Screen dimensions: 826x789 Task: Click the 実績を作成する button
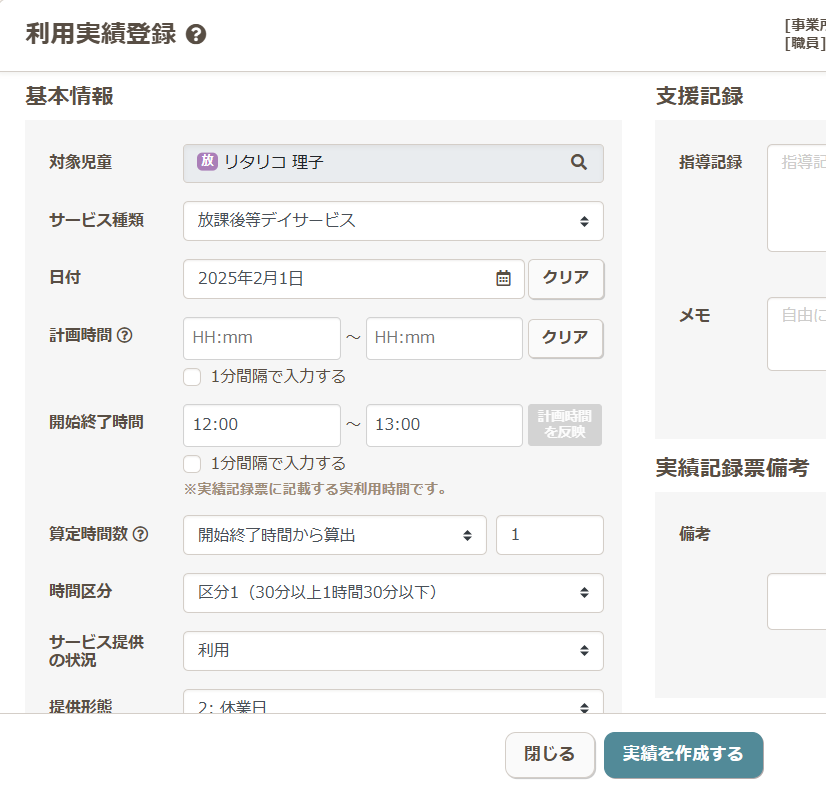683,754
